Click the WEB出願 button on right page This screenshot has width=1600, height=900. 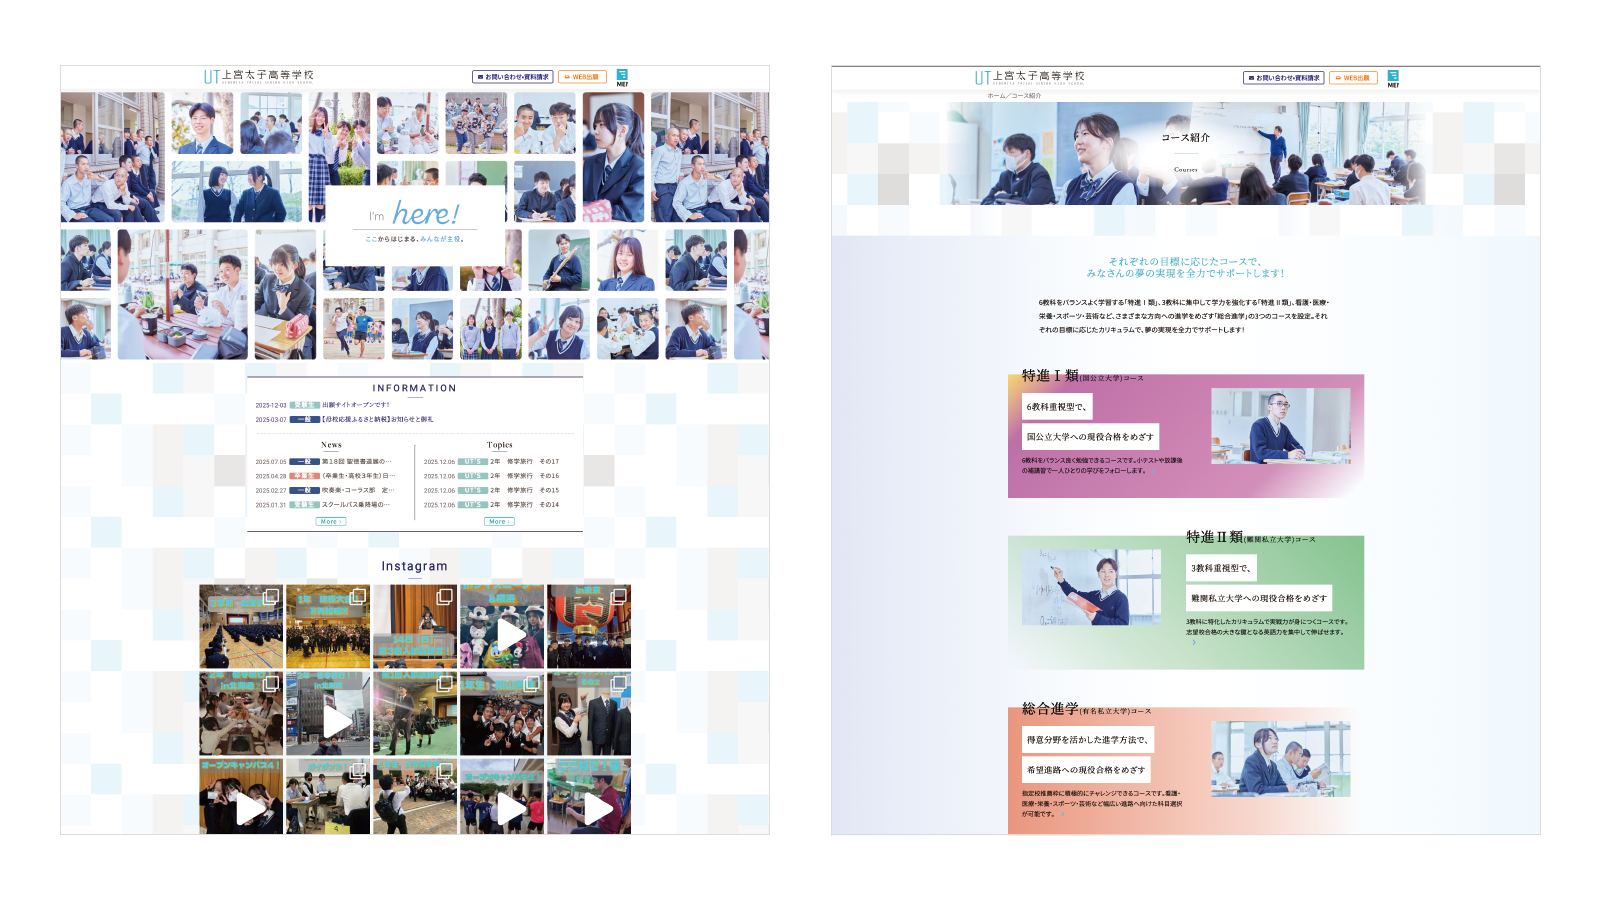pyautogui.click(x=1353, y=78)
